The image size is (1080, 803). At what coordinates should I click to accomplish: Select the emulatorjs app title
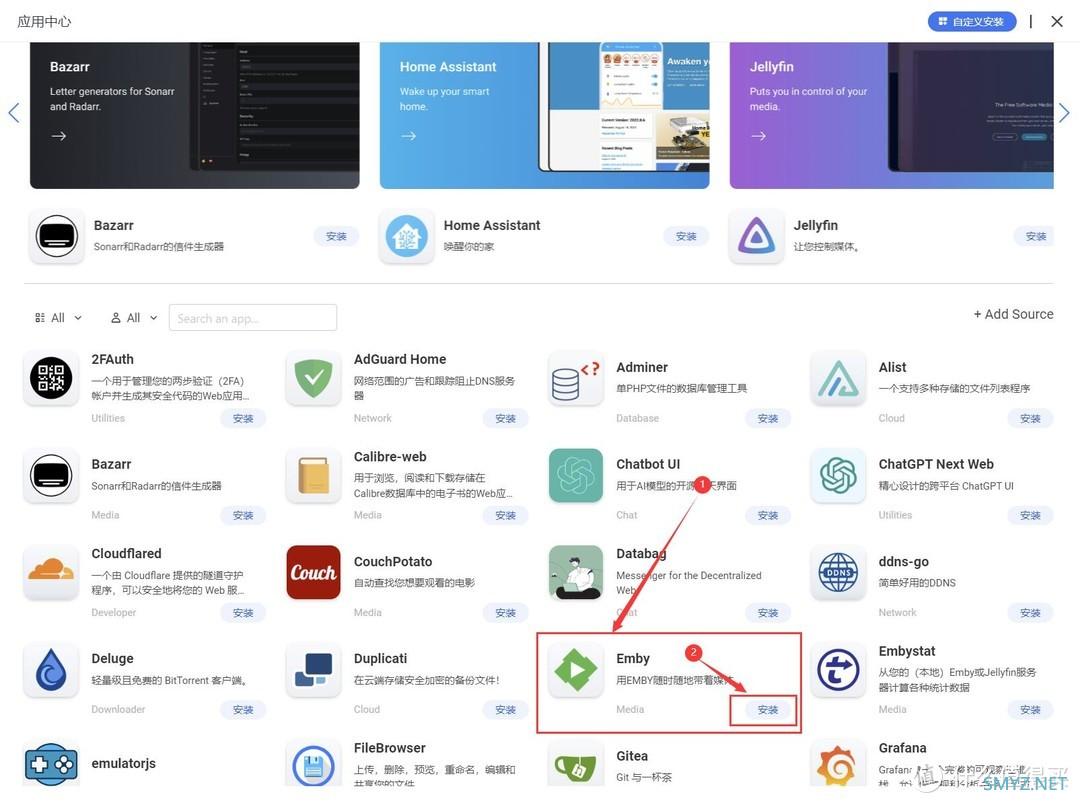123,763
